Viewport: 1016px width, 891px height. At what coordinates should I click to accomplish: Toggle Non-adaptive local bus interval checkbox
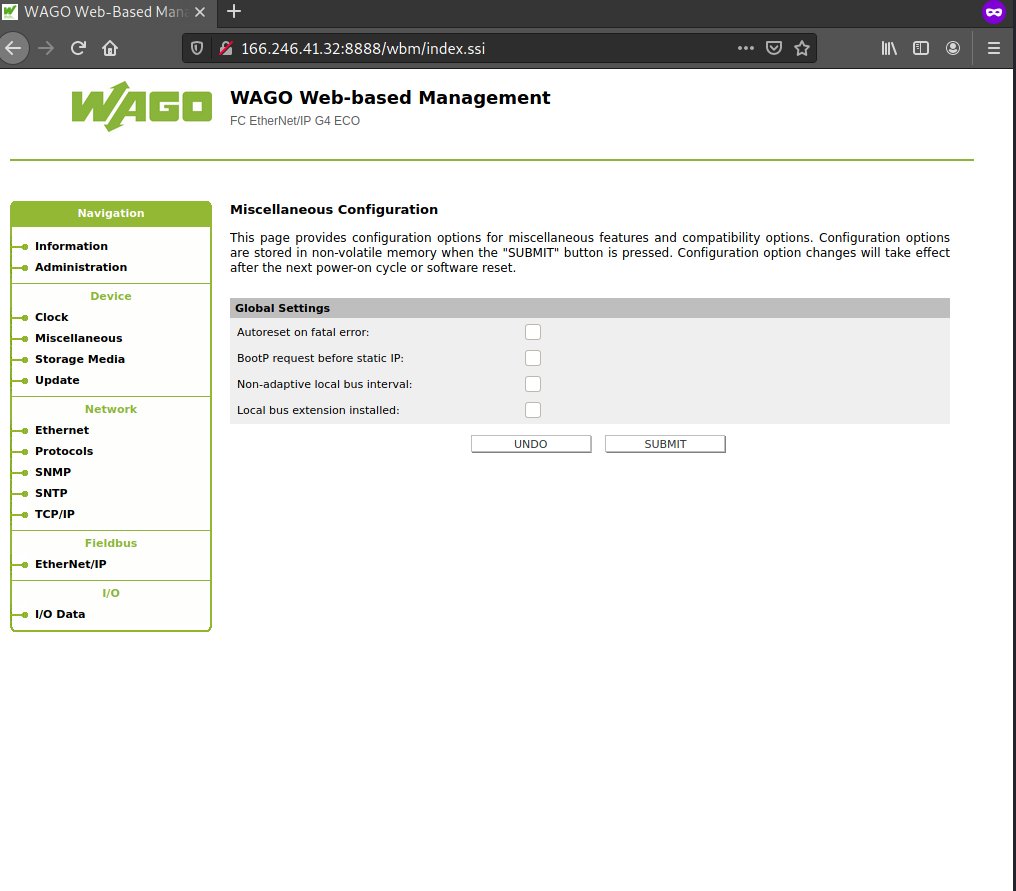pos(533,384)
